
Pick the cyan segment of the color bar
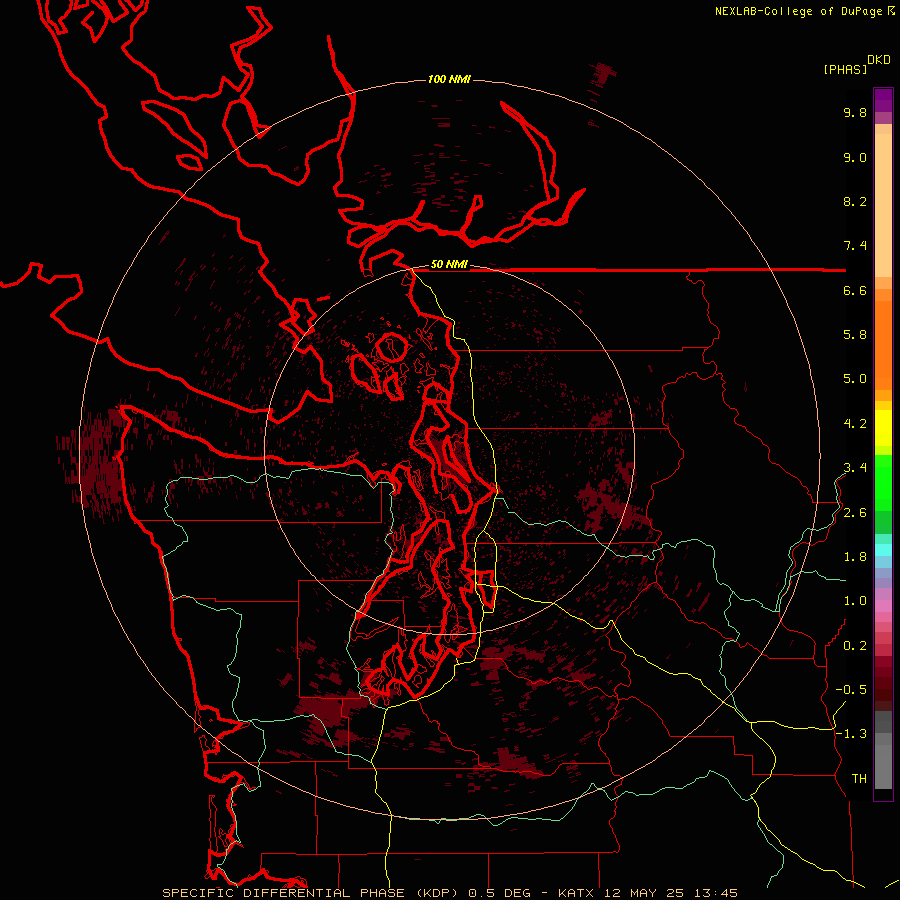point(883,550)
